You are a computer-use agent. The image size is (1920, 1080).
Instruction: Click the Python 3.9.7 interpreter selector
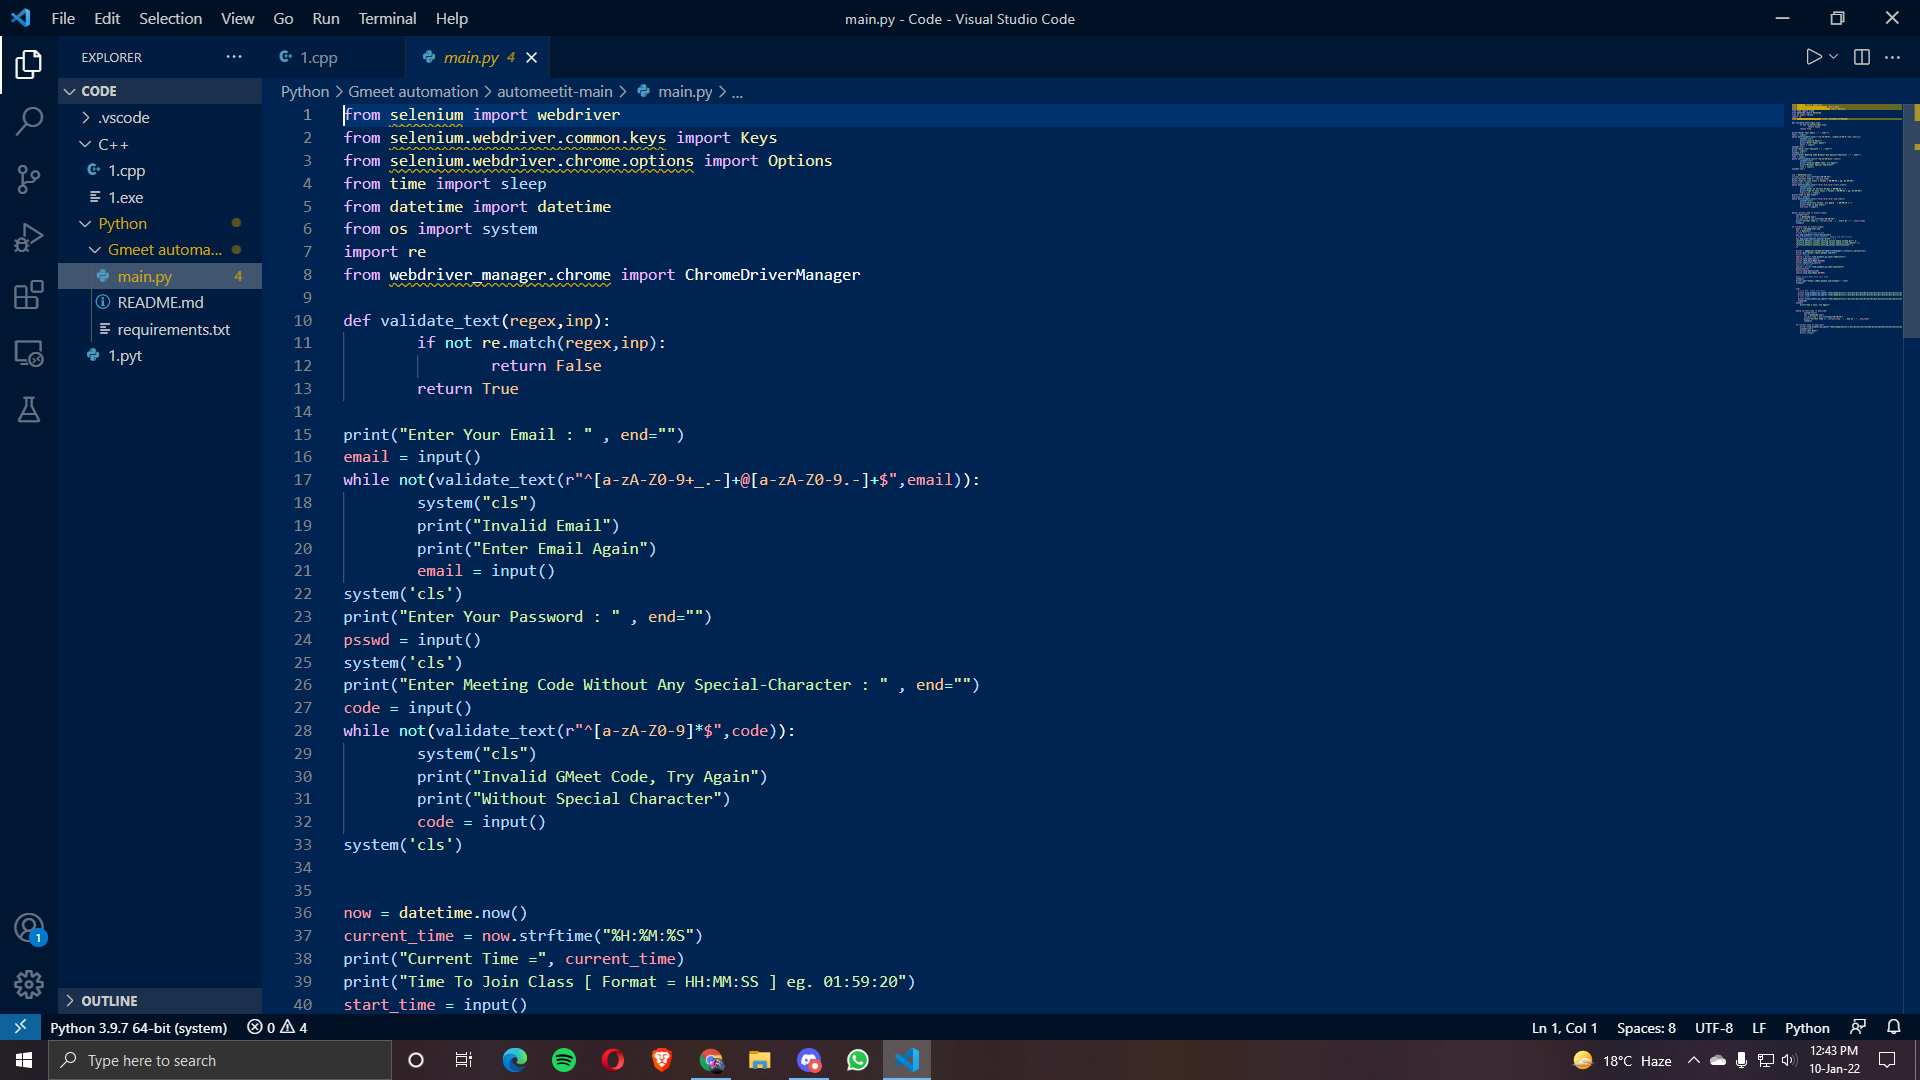coord(139,1028)
